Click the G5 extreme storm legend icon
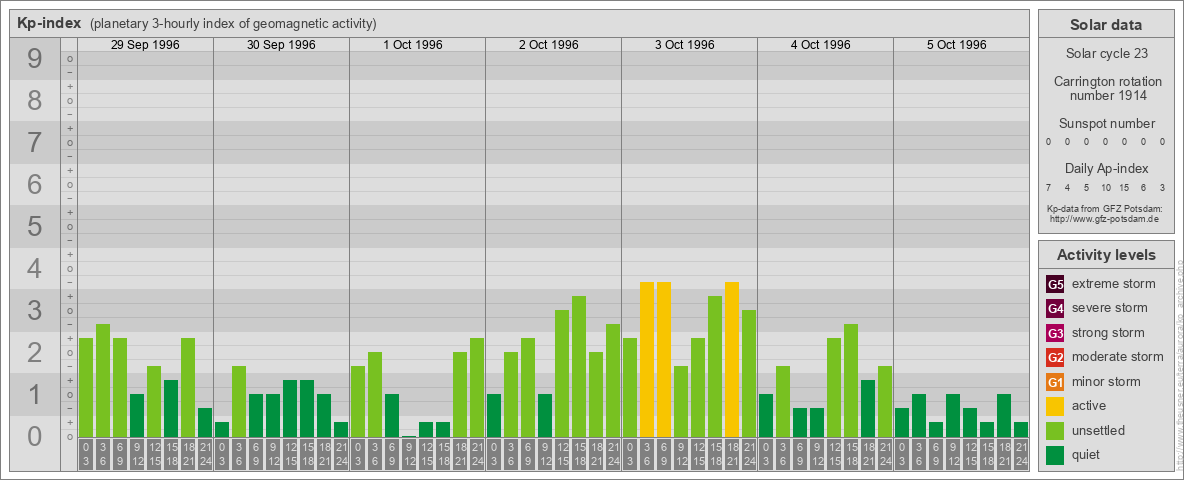 [1055, 285]
